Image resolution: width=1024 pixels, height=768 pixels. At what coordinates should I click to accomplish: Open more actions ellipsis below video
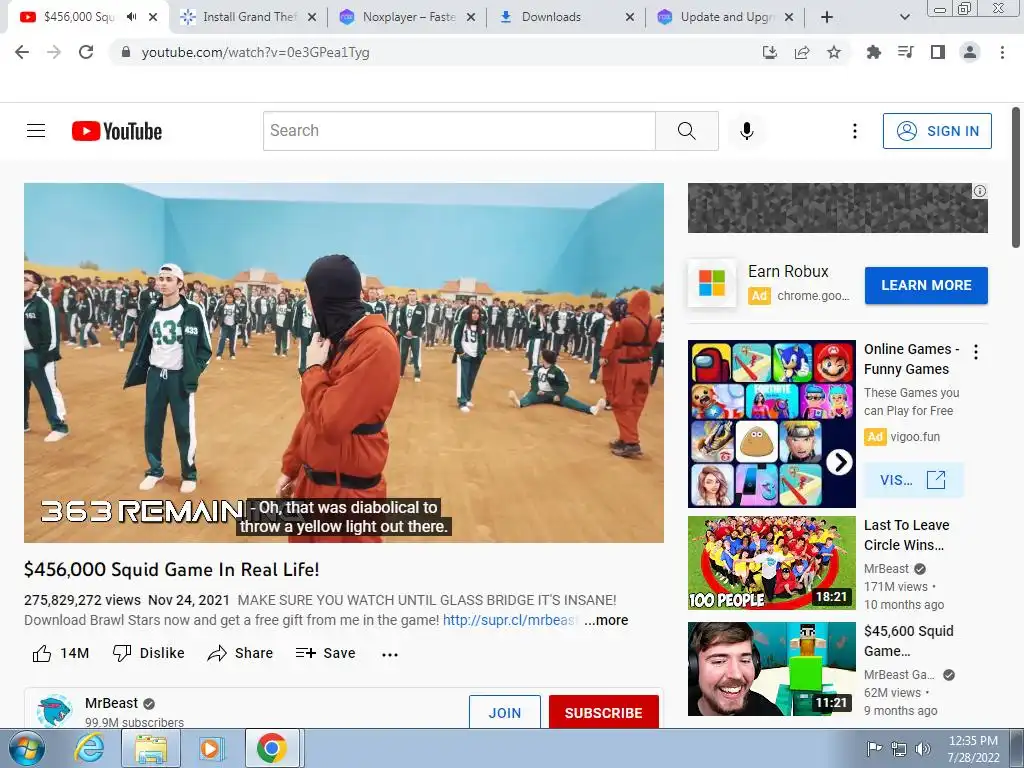tap(390, 654)
